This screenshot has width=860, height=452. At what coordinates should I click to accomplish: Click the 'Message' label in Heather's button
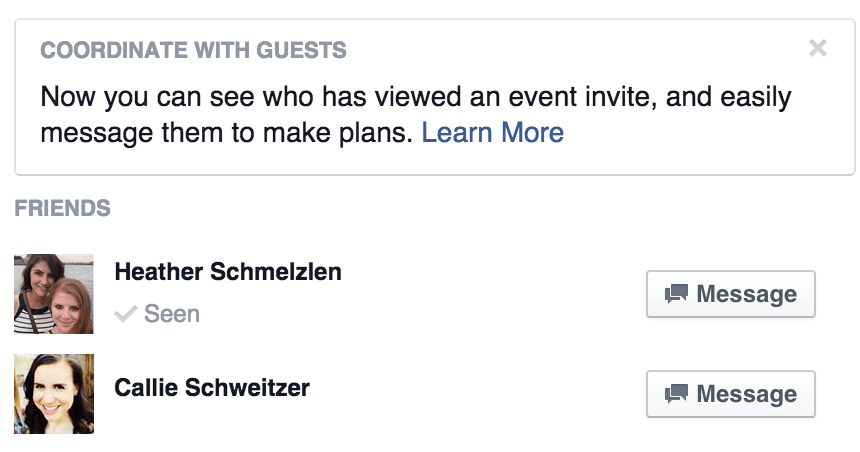(746, 294)
